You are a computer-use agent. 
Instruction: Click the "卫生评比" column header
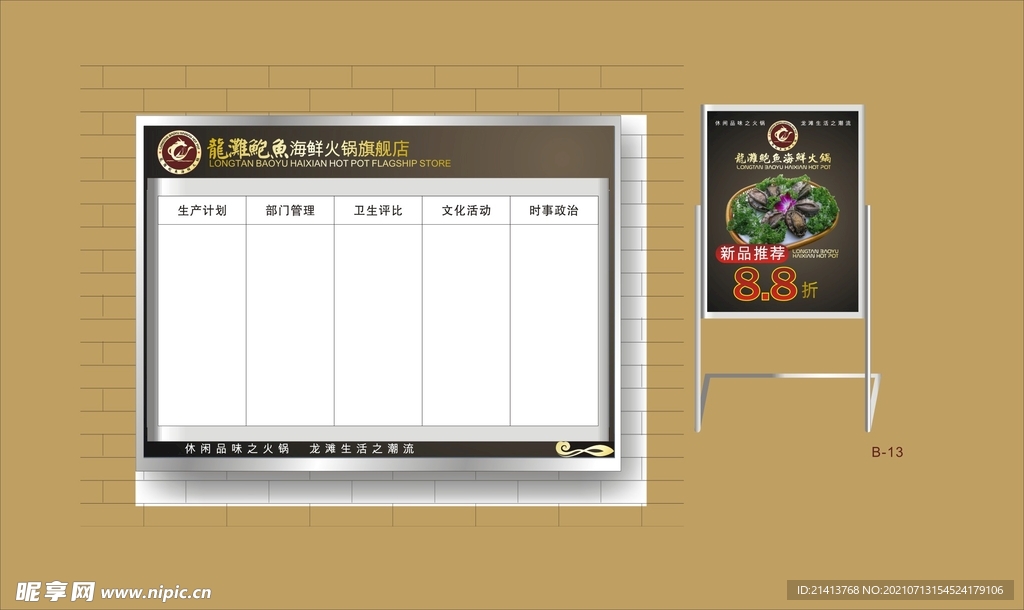pyautogui.click(x=378, y=210)
